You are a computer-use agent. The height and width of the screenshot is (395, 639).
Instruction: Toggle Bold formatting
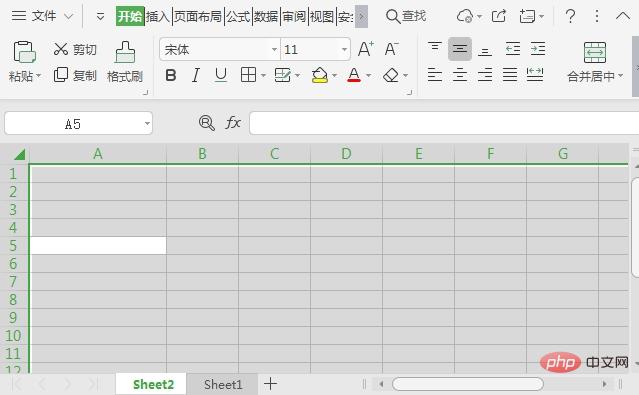tap(171, 75)
